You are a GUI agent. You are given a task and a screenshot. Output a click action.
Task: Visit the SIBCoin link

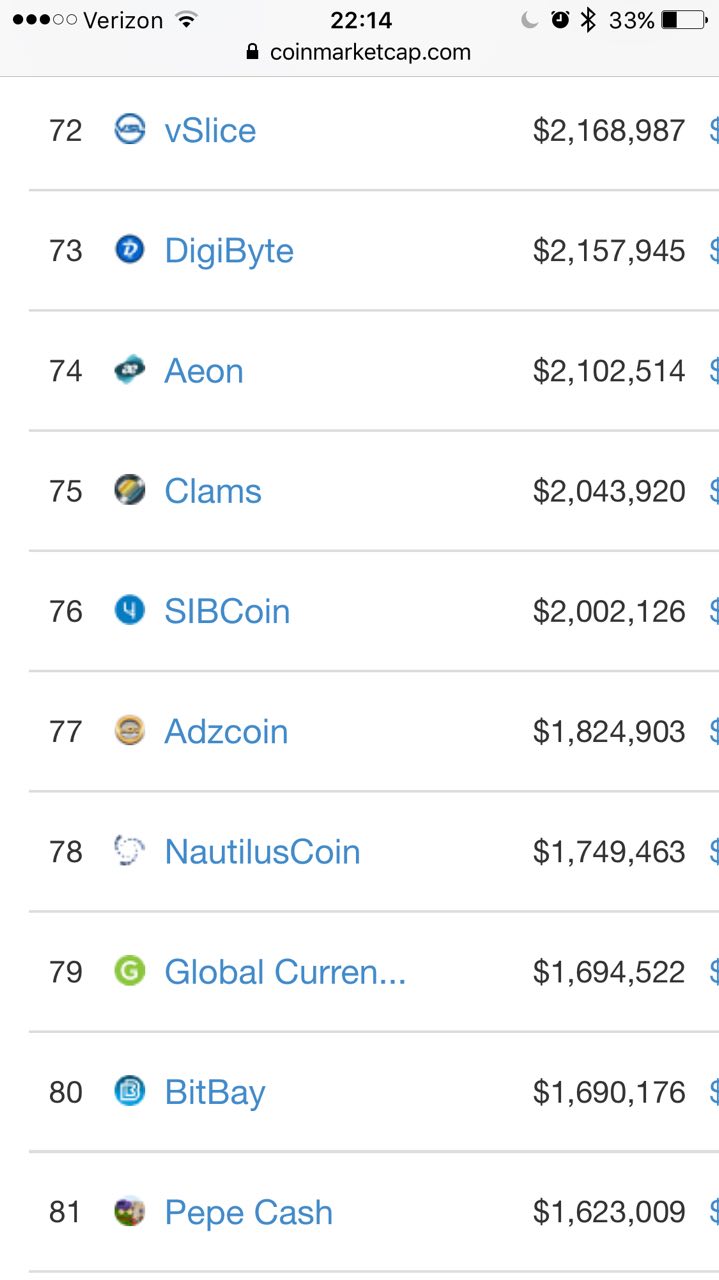click(227, 611)
